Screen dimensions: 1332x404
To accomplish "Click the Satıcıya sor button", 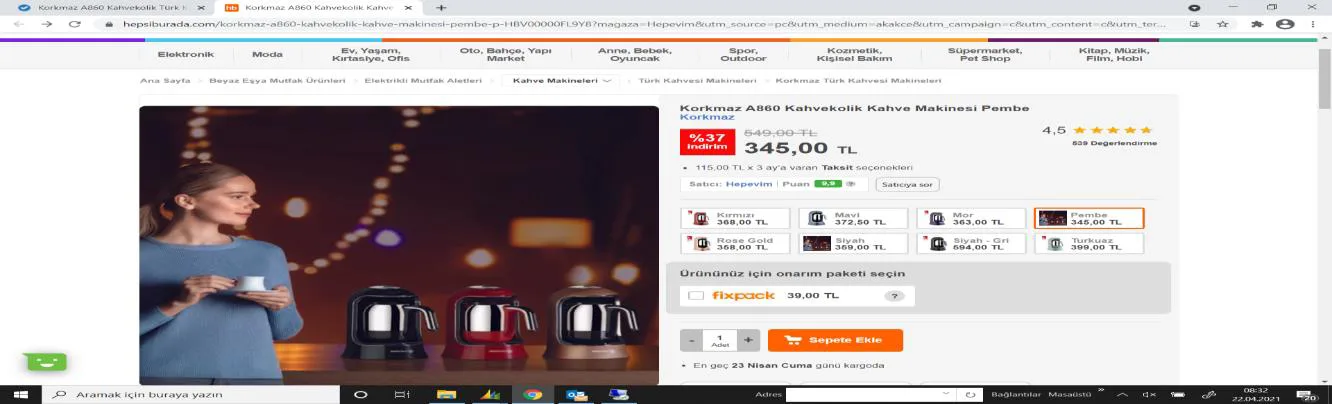I will (907, 184).
